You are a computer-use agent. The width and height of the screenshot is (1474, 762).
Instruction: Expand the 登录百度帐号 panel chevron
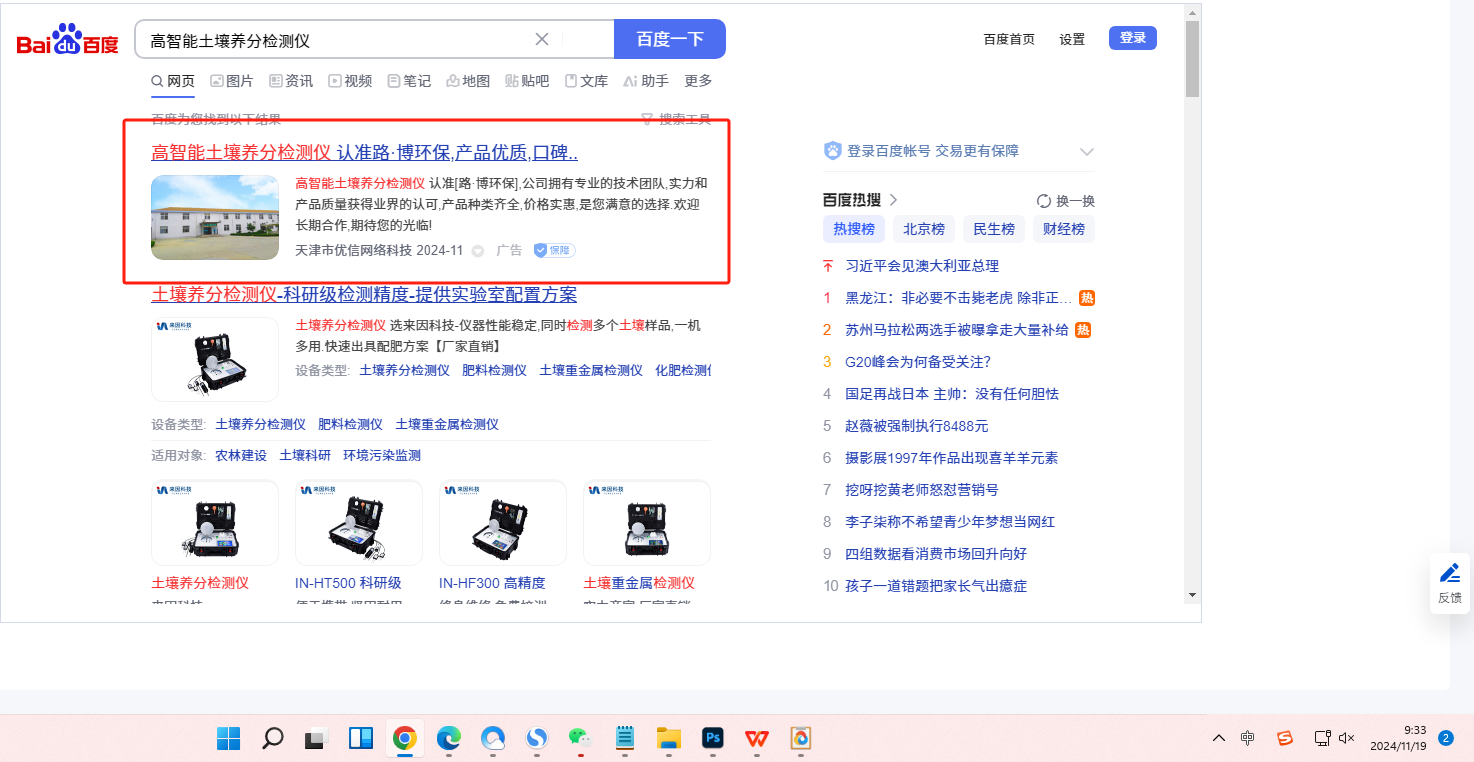1087,152
